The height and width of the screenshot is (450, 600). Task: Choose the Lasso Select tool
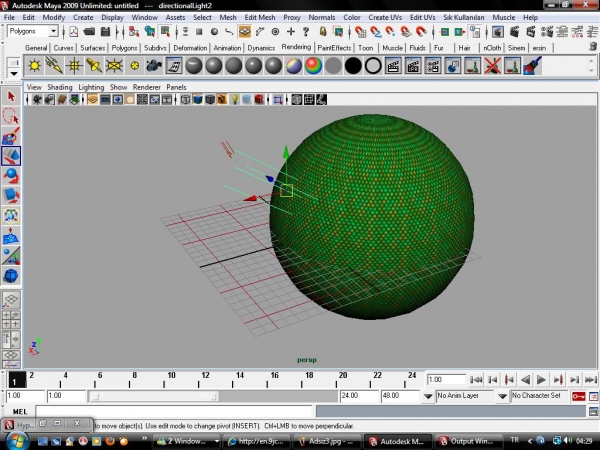tap(11, 116)
